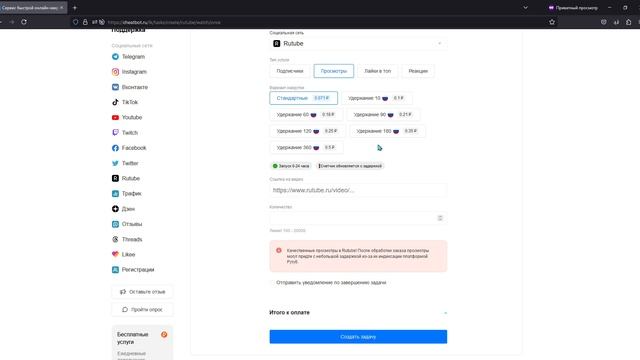Viewport: 640px width, 360px height.
Task: Open tracking protection shield icon
Action: 76,22
